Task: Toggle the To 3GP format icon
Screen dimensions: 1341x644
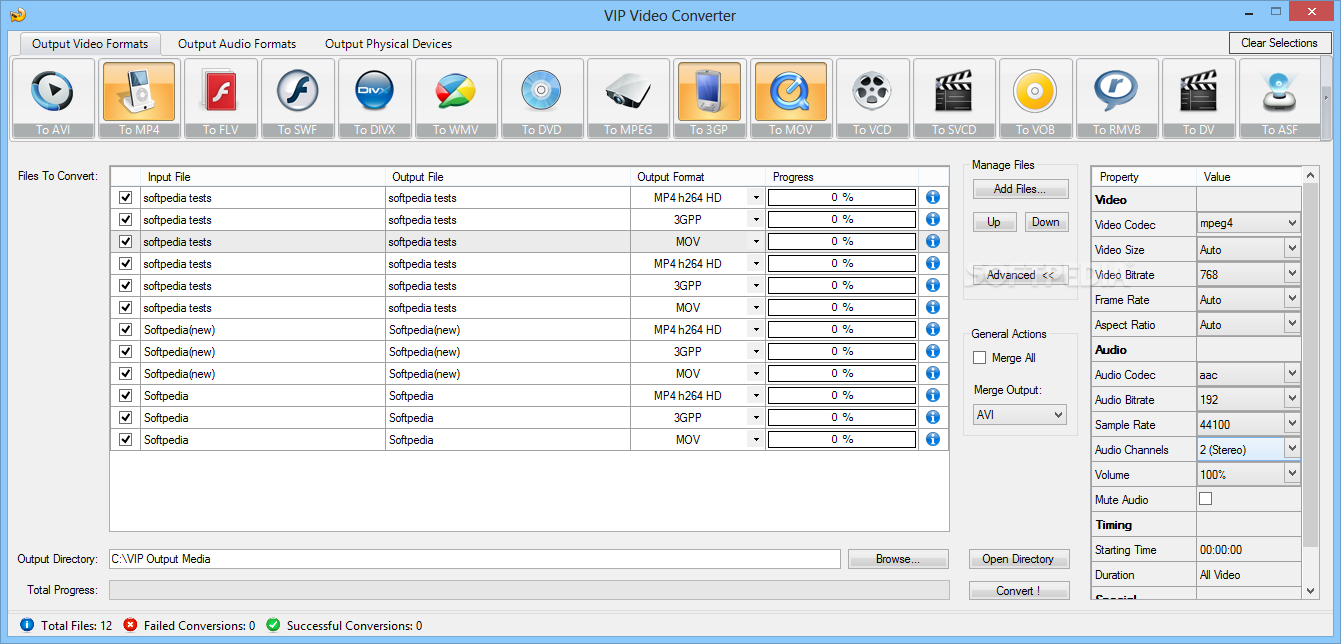Action: tap(710, 98)
